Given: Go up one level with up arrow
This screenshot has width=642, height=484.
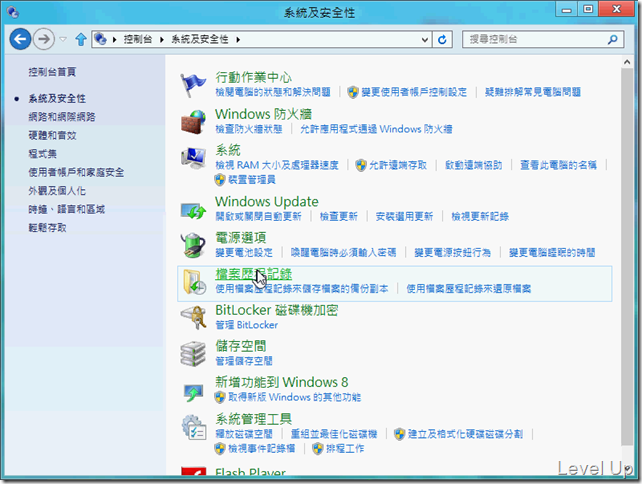Looking at the screenshot, I should pyautogui.click(x=81, y=39).
